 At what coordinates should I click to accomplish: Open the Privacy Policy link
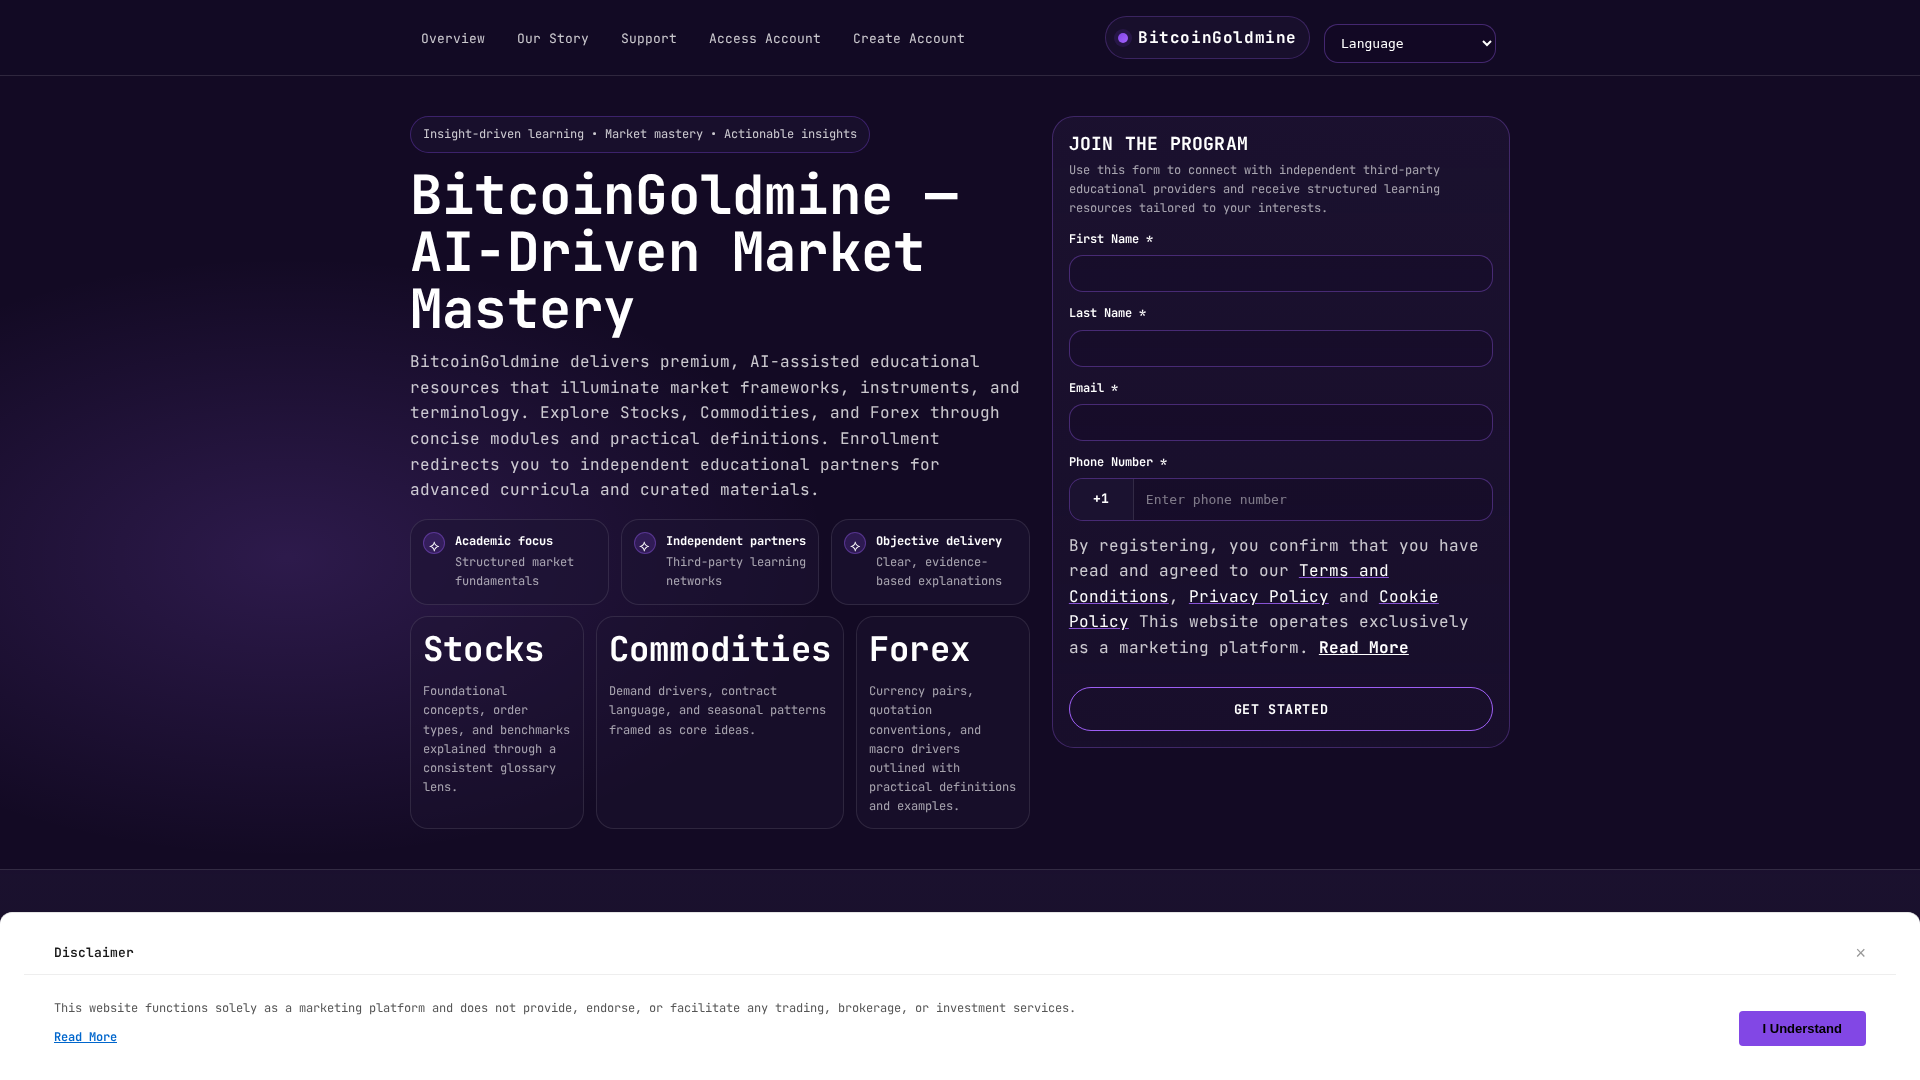(1258, 597)
